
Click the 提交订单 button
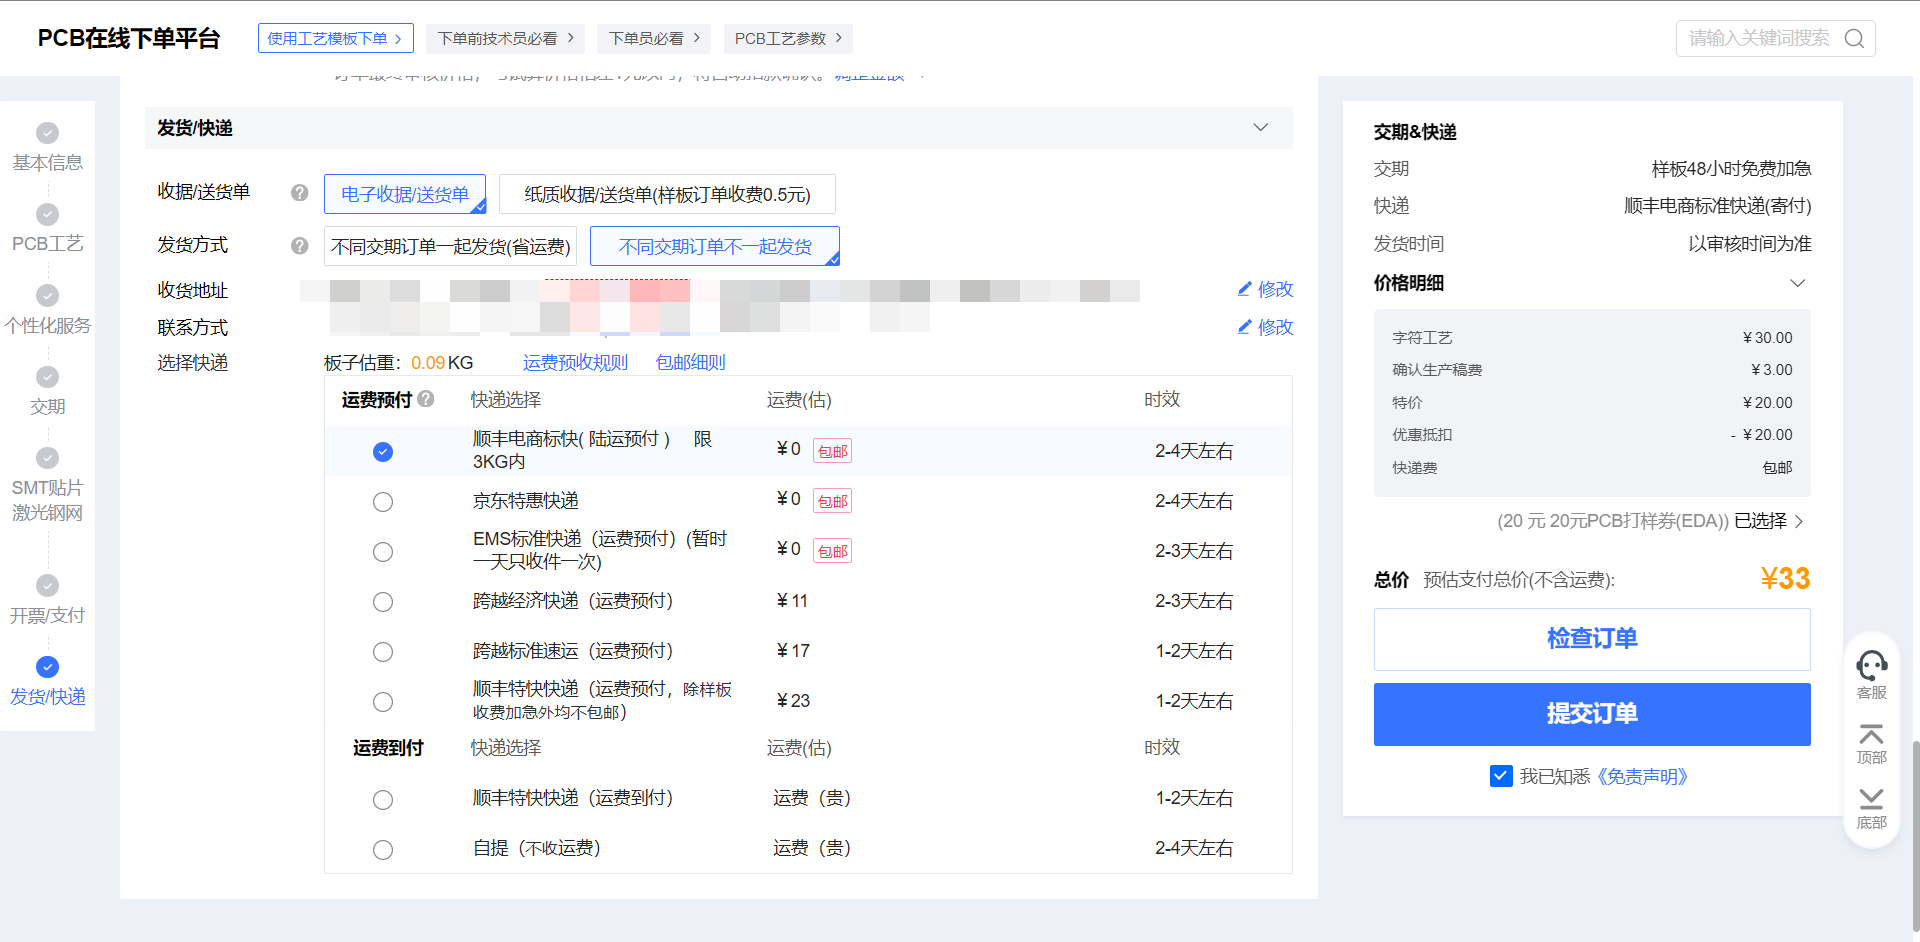point(1592,714)
